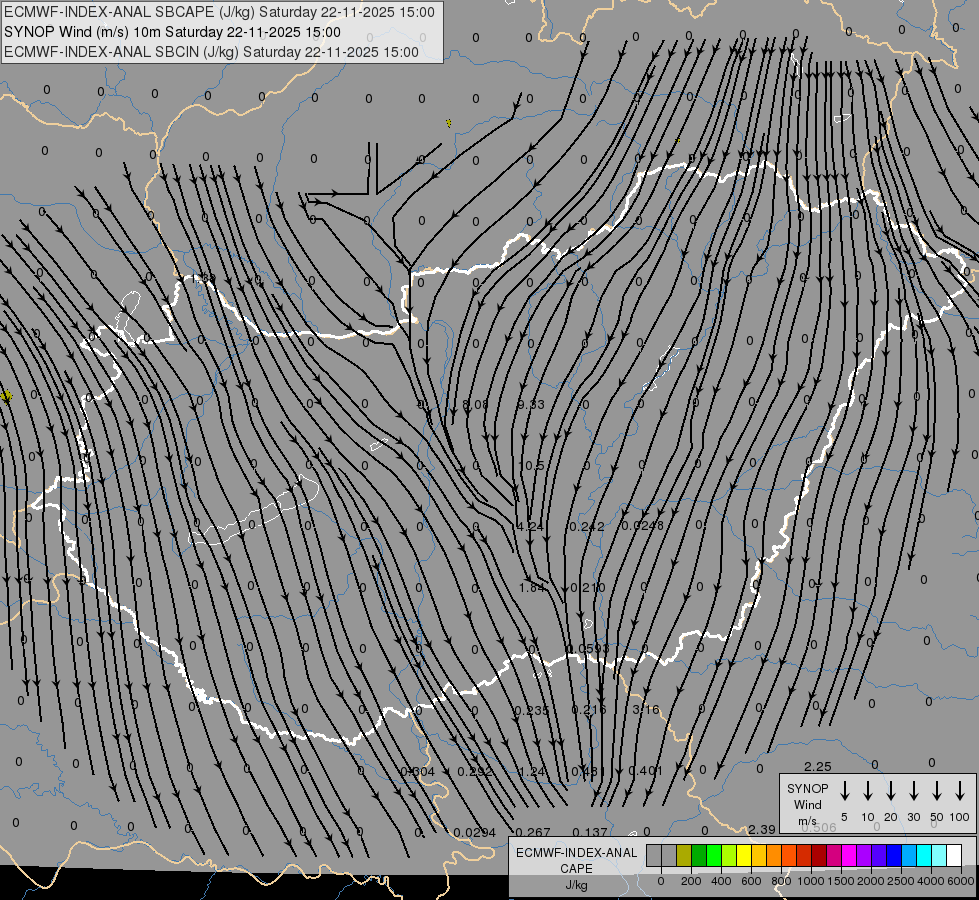Click the 4000 tick label on CAPE scale
The width and height of the screenshot is (979, 900).
click(x=931, y=881)
